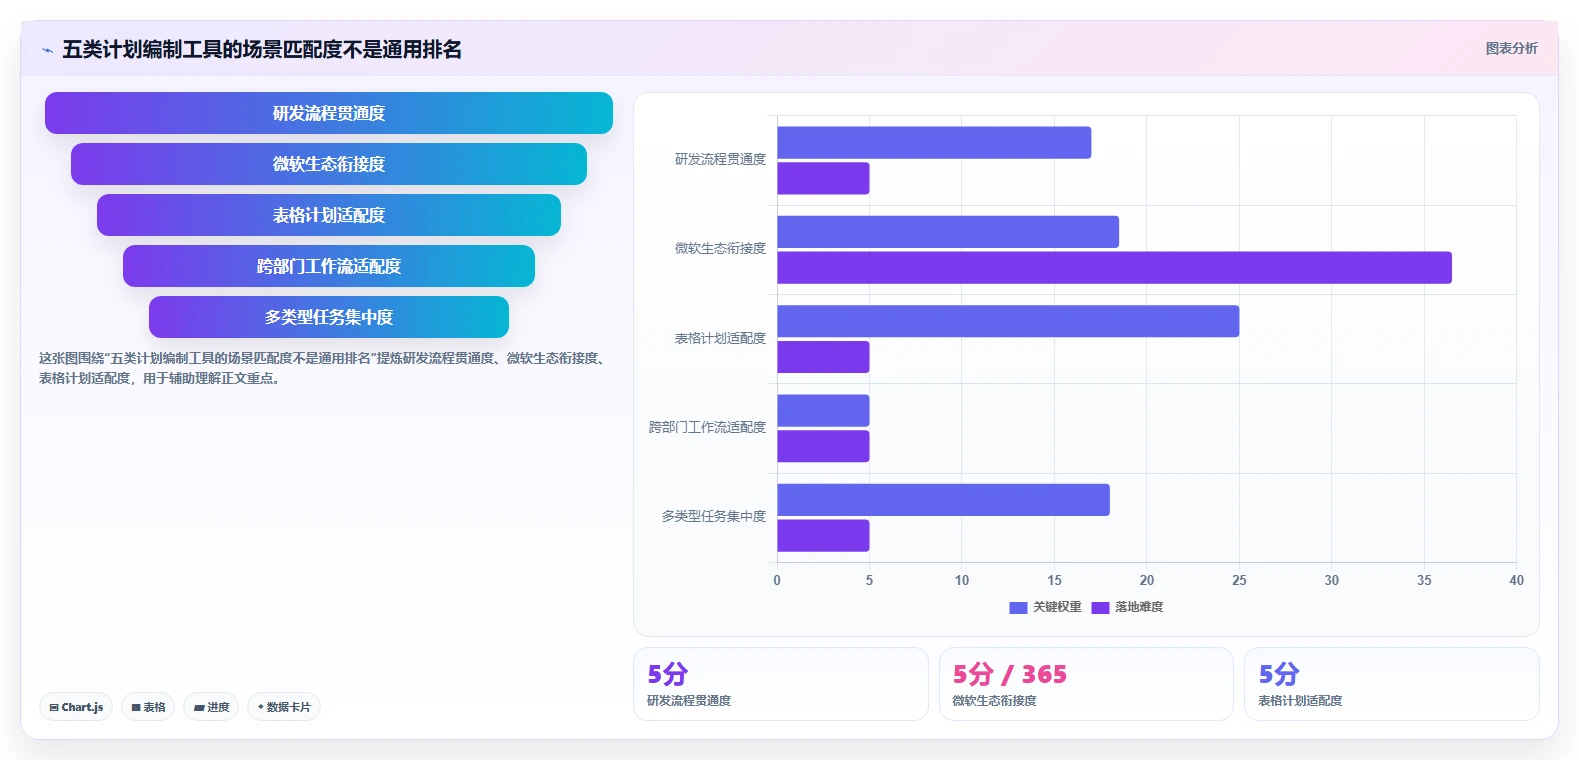Screen dimensions: 1579x760
Task: Select the 多类型任务集中度 funnel bar
Action: 329,317
